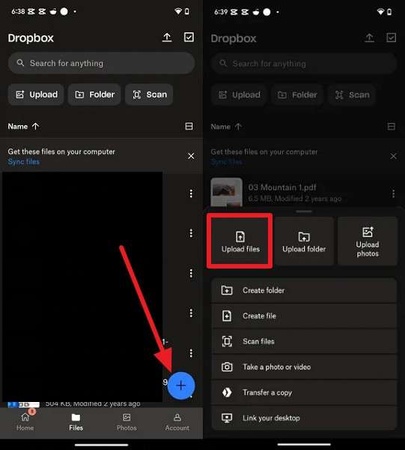This screenshot has width=405, height=450.
Task: Tap dimmed banner close X on right screen
Action: [x=393, y=156]
